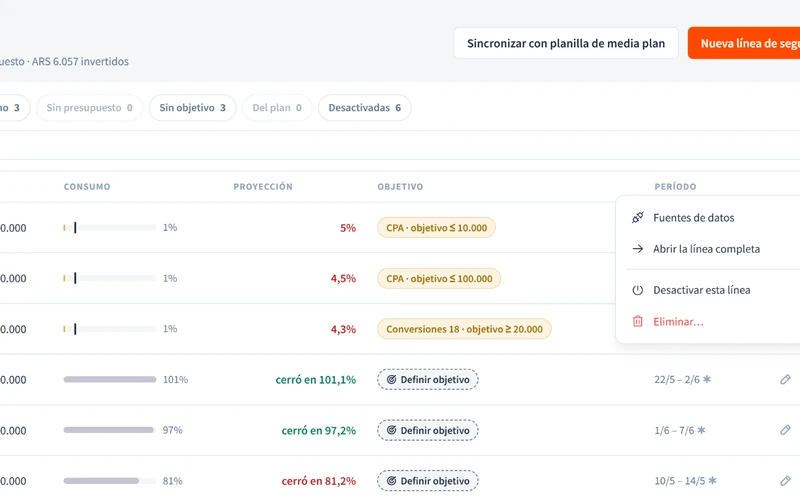This screenshot has height=500, width=800.
Task: Click the target icon in the 101,1% row's Definir objetivo
Action: (391, 380)
